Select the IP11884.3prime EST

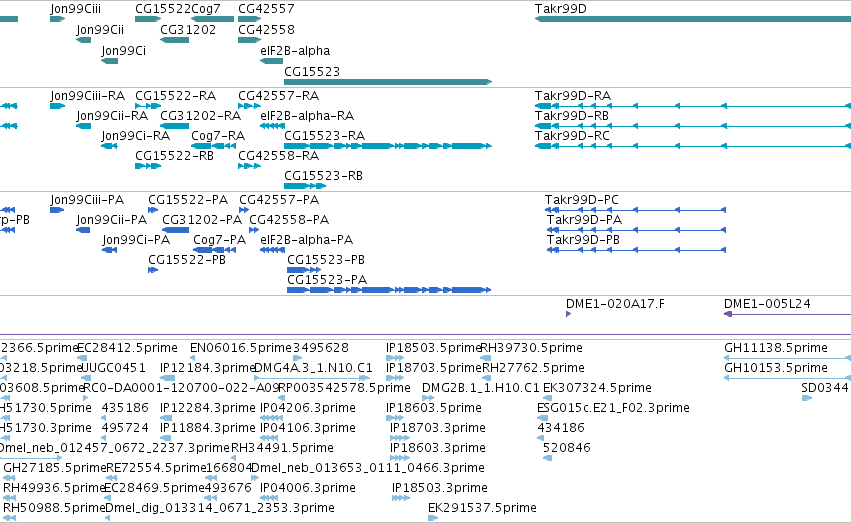click(x=166, y=438)
